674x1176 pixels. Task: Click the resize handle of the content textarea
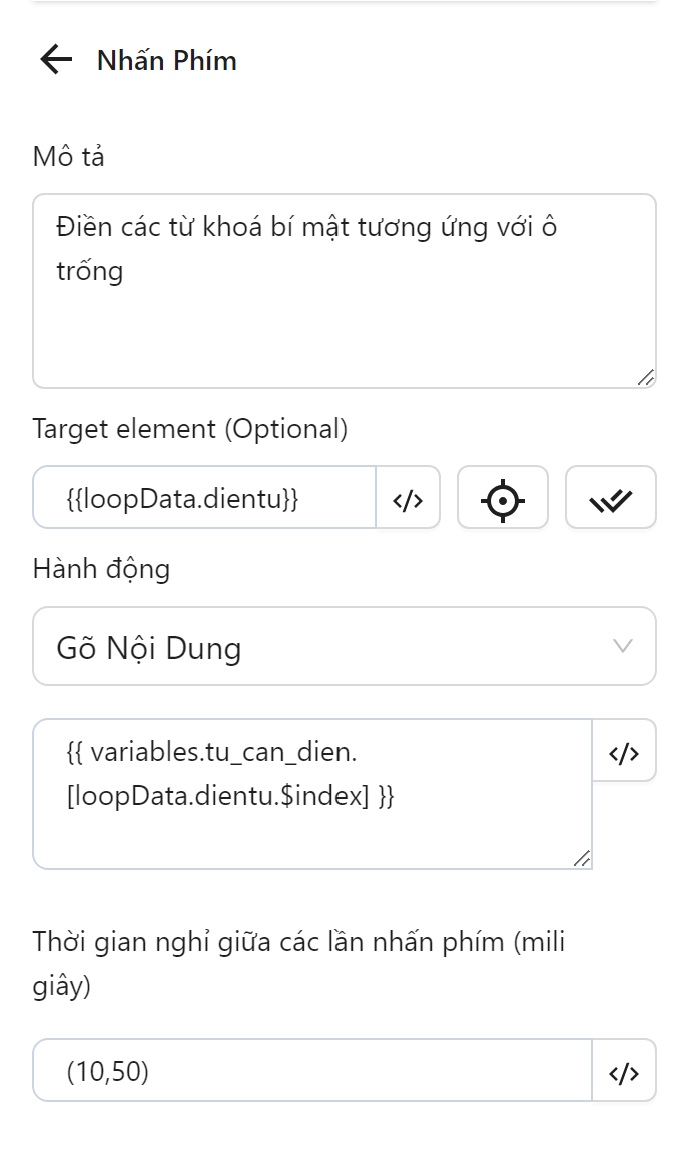580,857
